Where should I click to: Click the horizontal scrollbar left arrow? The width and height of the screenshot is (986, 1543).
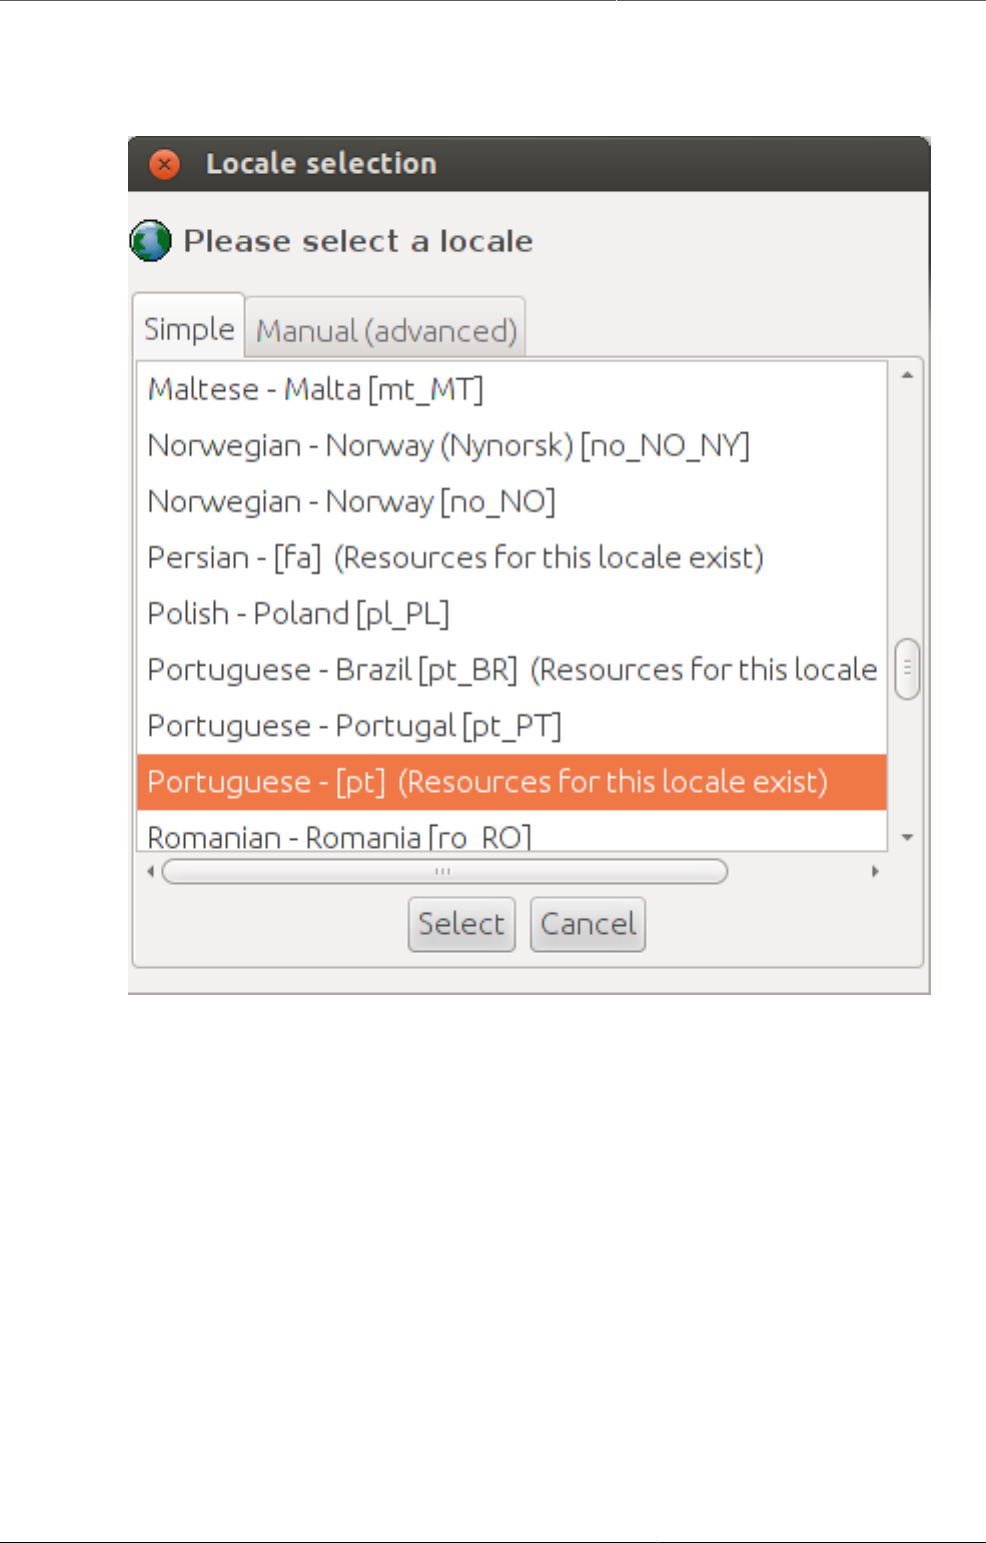click(x=150, y=871)
